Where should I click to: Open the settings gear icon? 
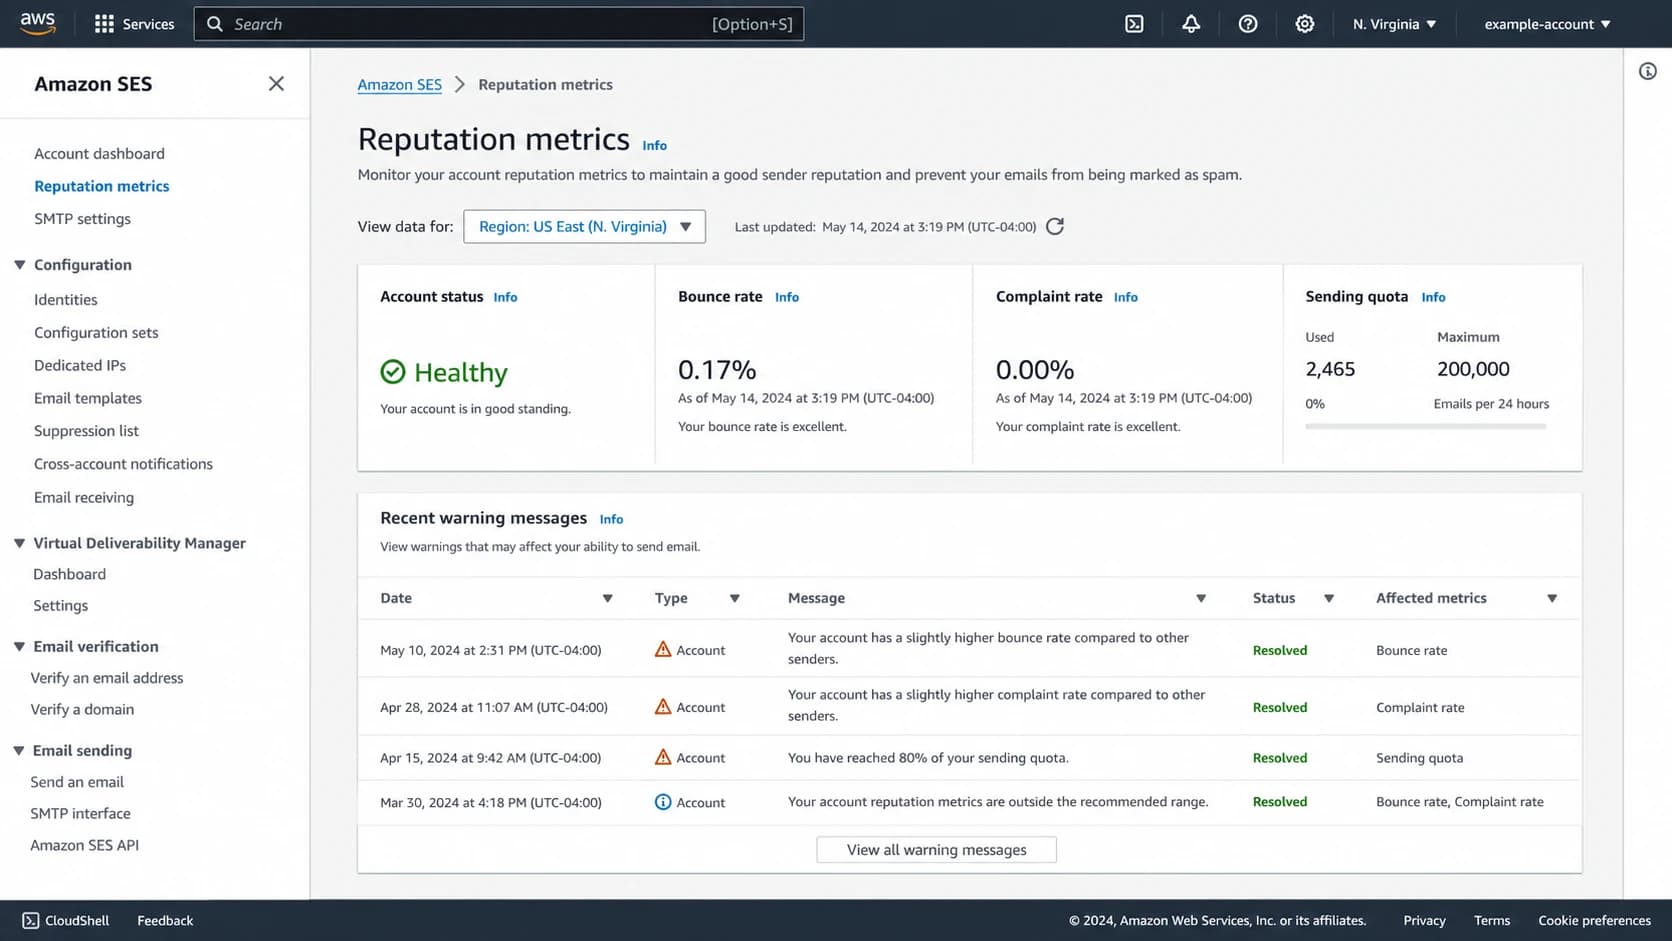(x=1305, y=24)
